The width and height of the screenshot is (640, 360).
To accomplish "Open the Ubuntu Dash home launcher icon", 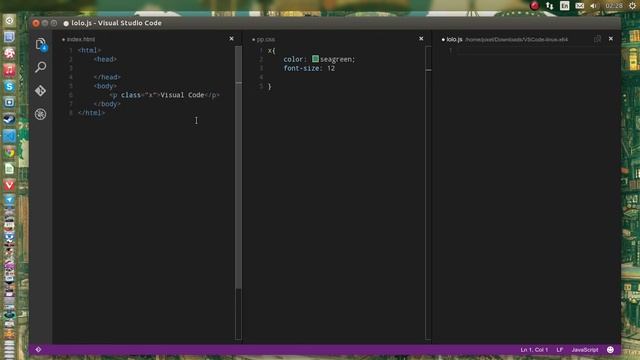I will coord(9,20).
